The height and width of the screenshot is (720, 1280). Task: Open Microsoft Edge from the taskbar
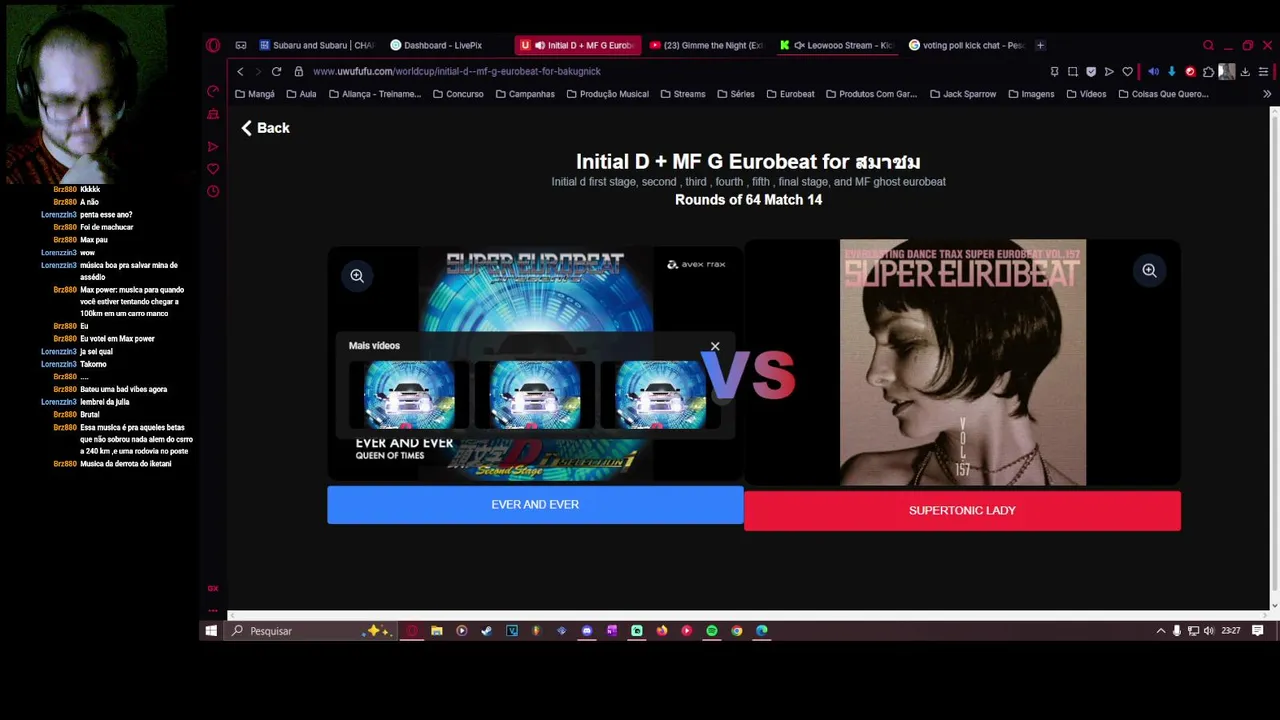(762, 631)
